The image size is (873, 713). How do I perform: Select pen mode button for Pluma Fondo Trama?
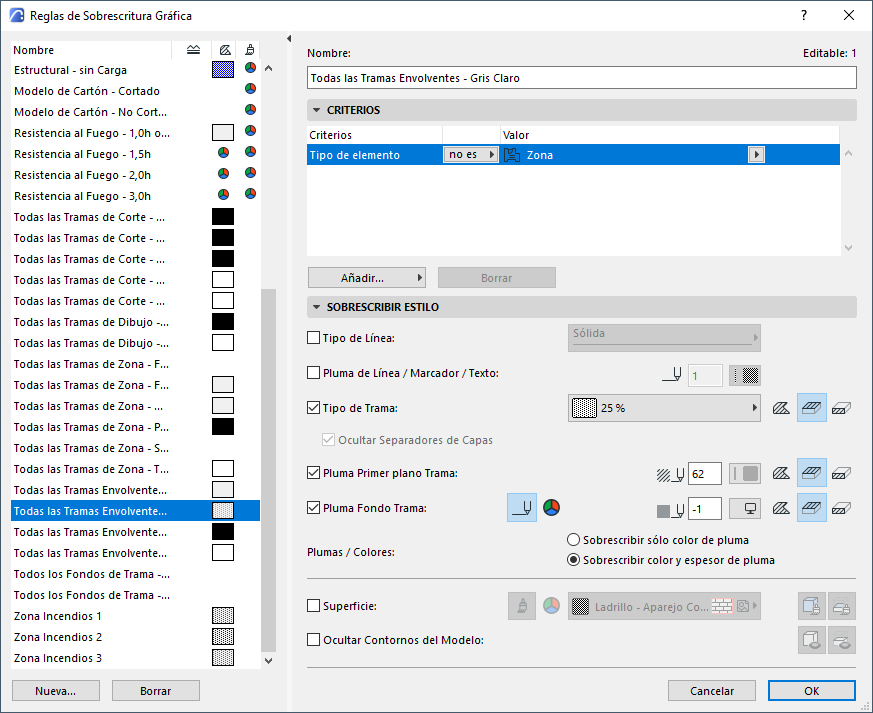tap(522, 507)
